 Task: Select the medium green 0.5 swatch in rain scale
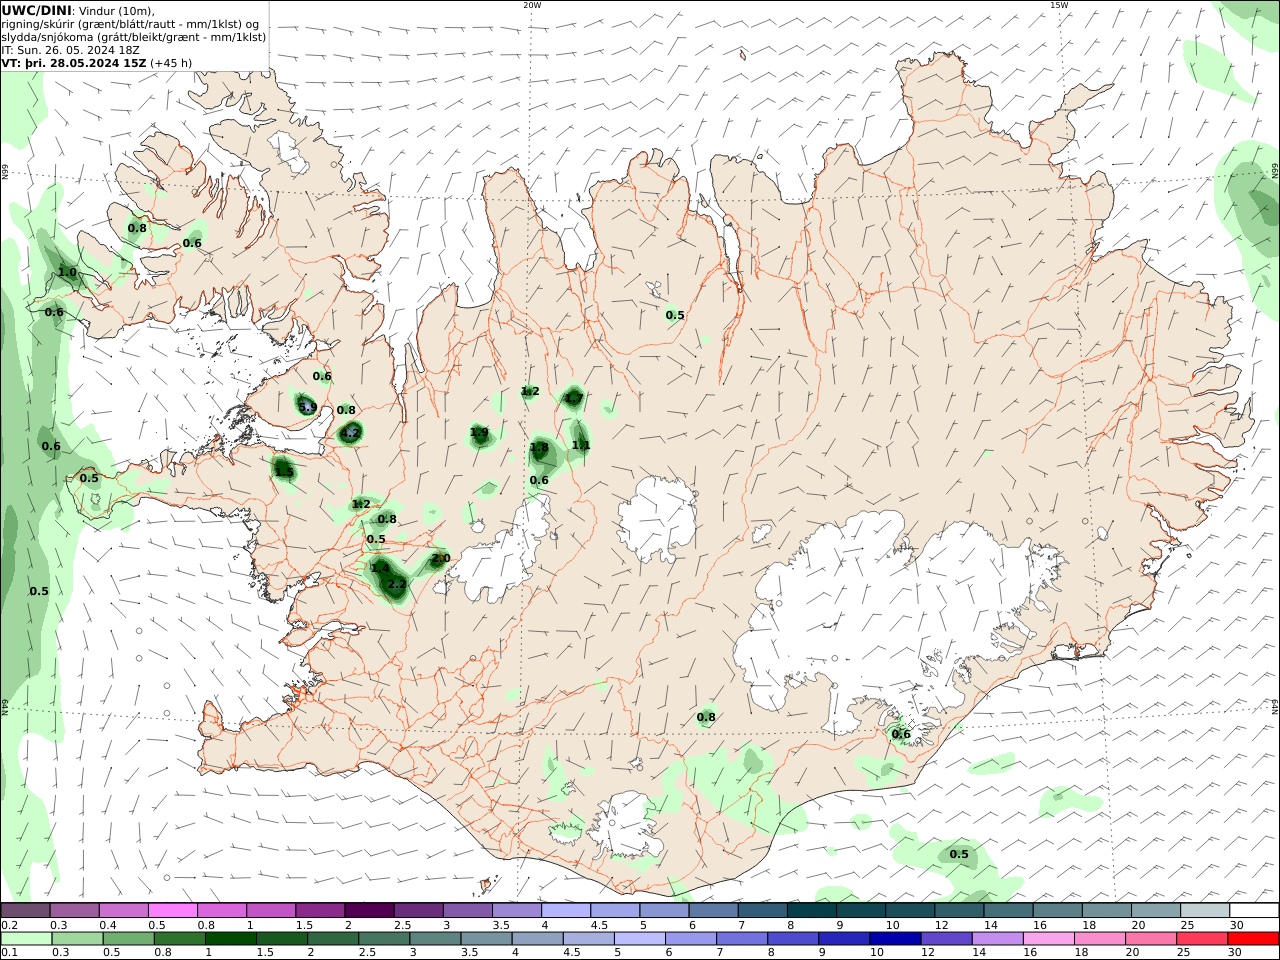click(127, 938)
